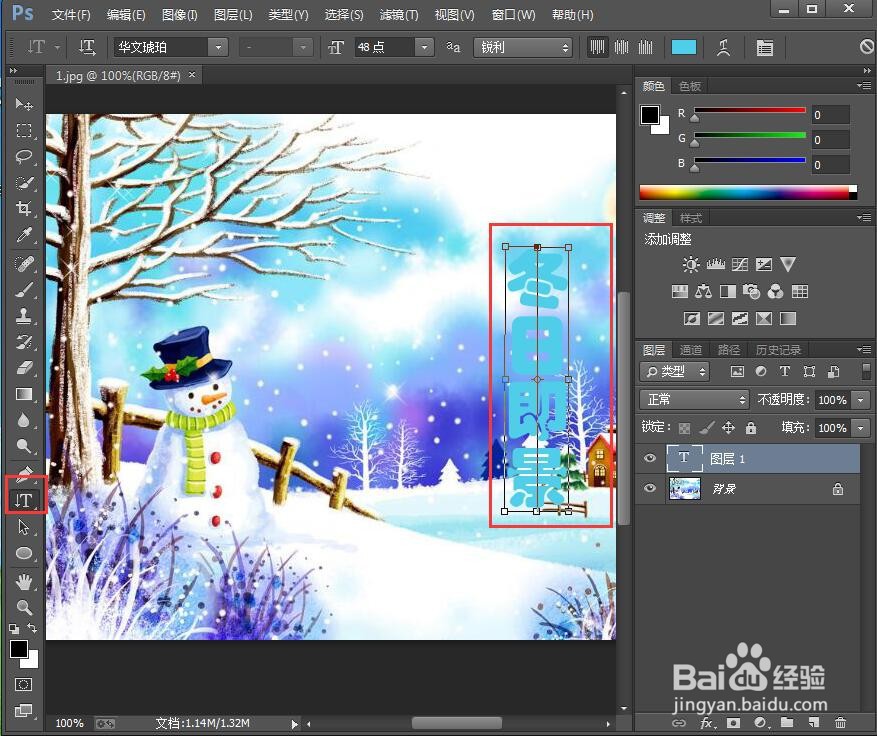Select the Eraser tool
Image resolution: width=877 pixels, height=736 pixels.
tap(23, 368)
